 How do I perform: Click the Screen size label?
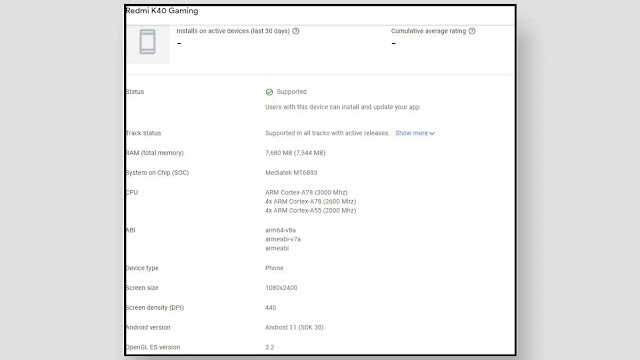pos(142,288)
